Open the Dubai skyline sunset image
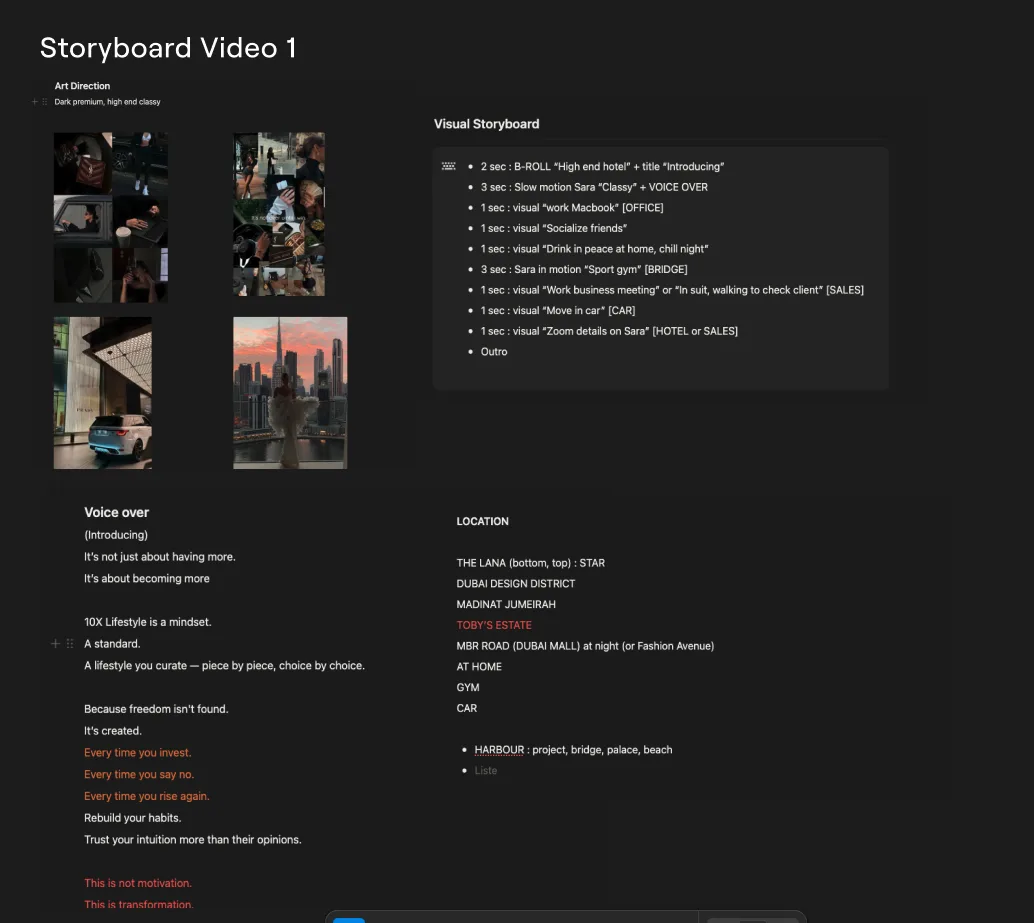The image size is (1034, 923). click(x=290, y=393)
